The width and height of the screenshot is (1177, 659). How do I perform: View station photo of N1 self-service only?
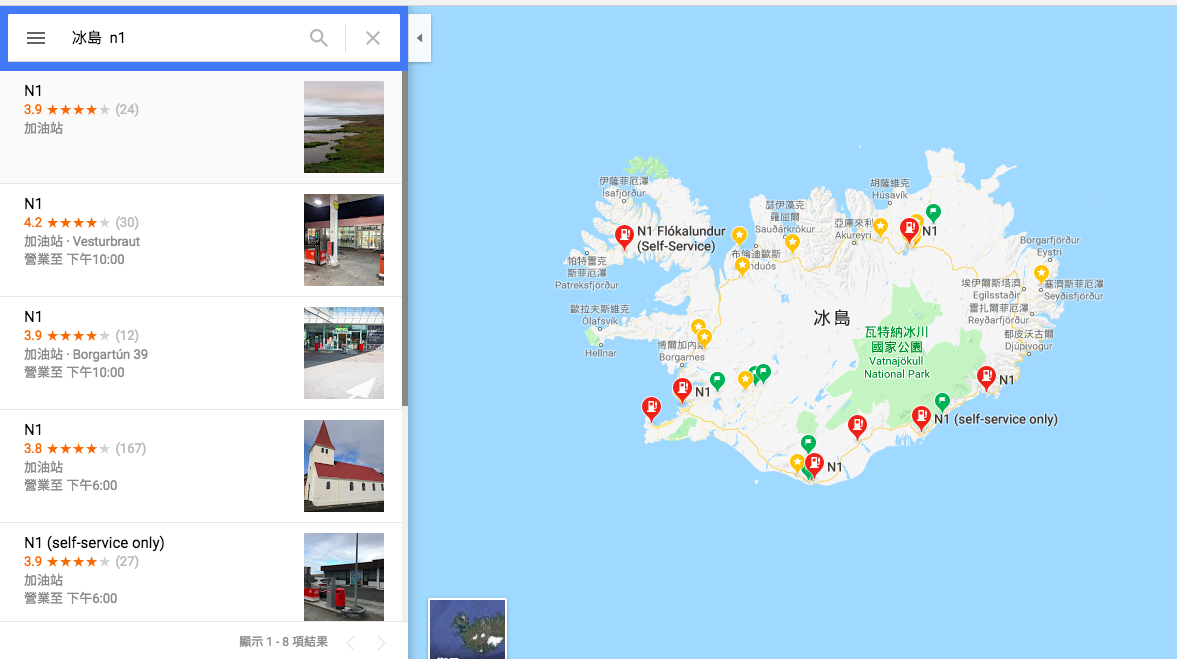[x=344, y=576]
